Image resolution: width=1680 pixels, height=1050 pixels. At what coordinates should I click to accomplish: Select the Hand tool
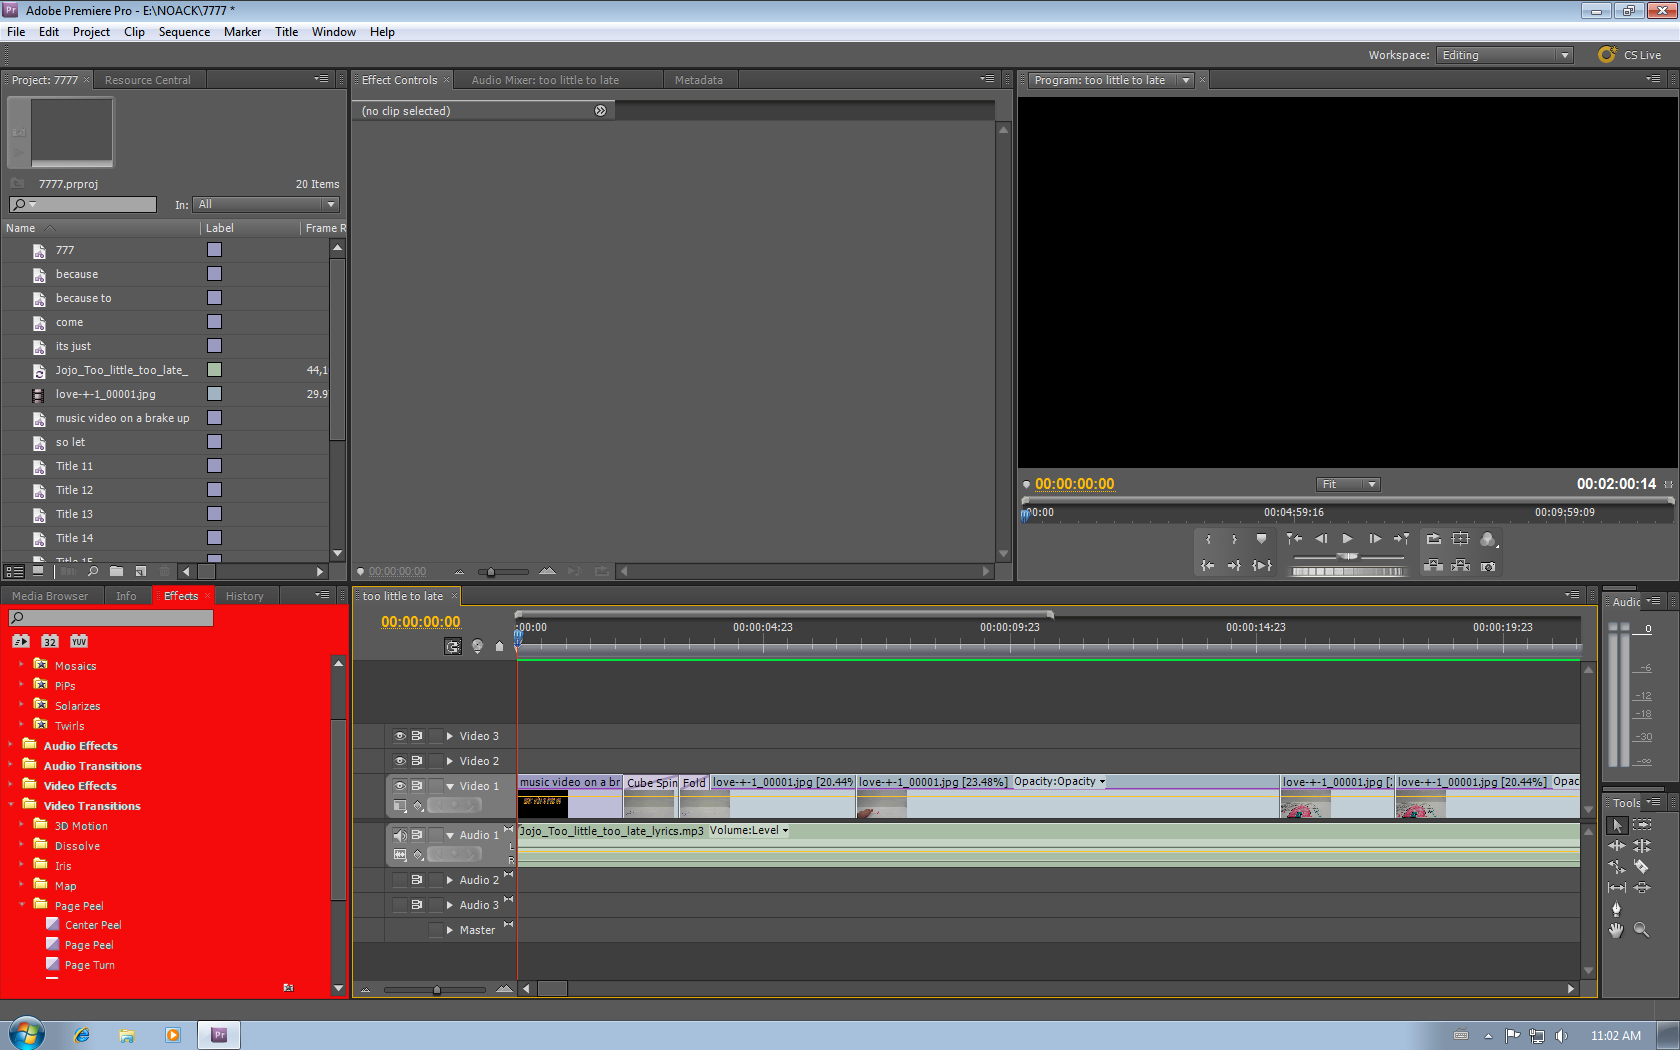(1617, 930)
